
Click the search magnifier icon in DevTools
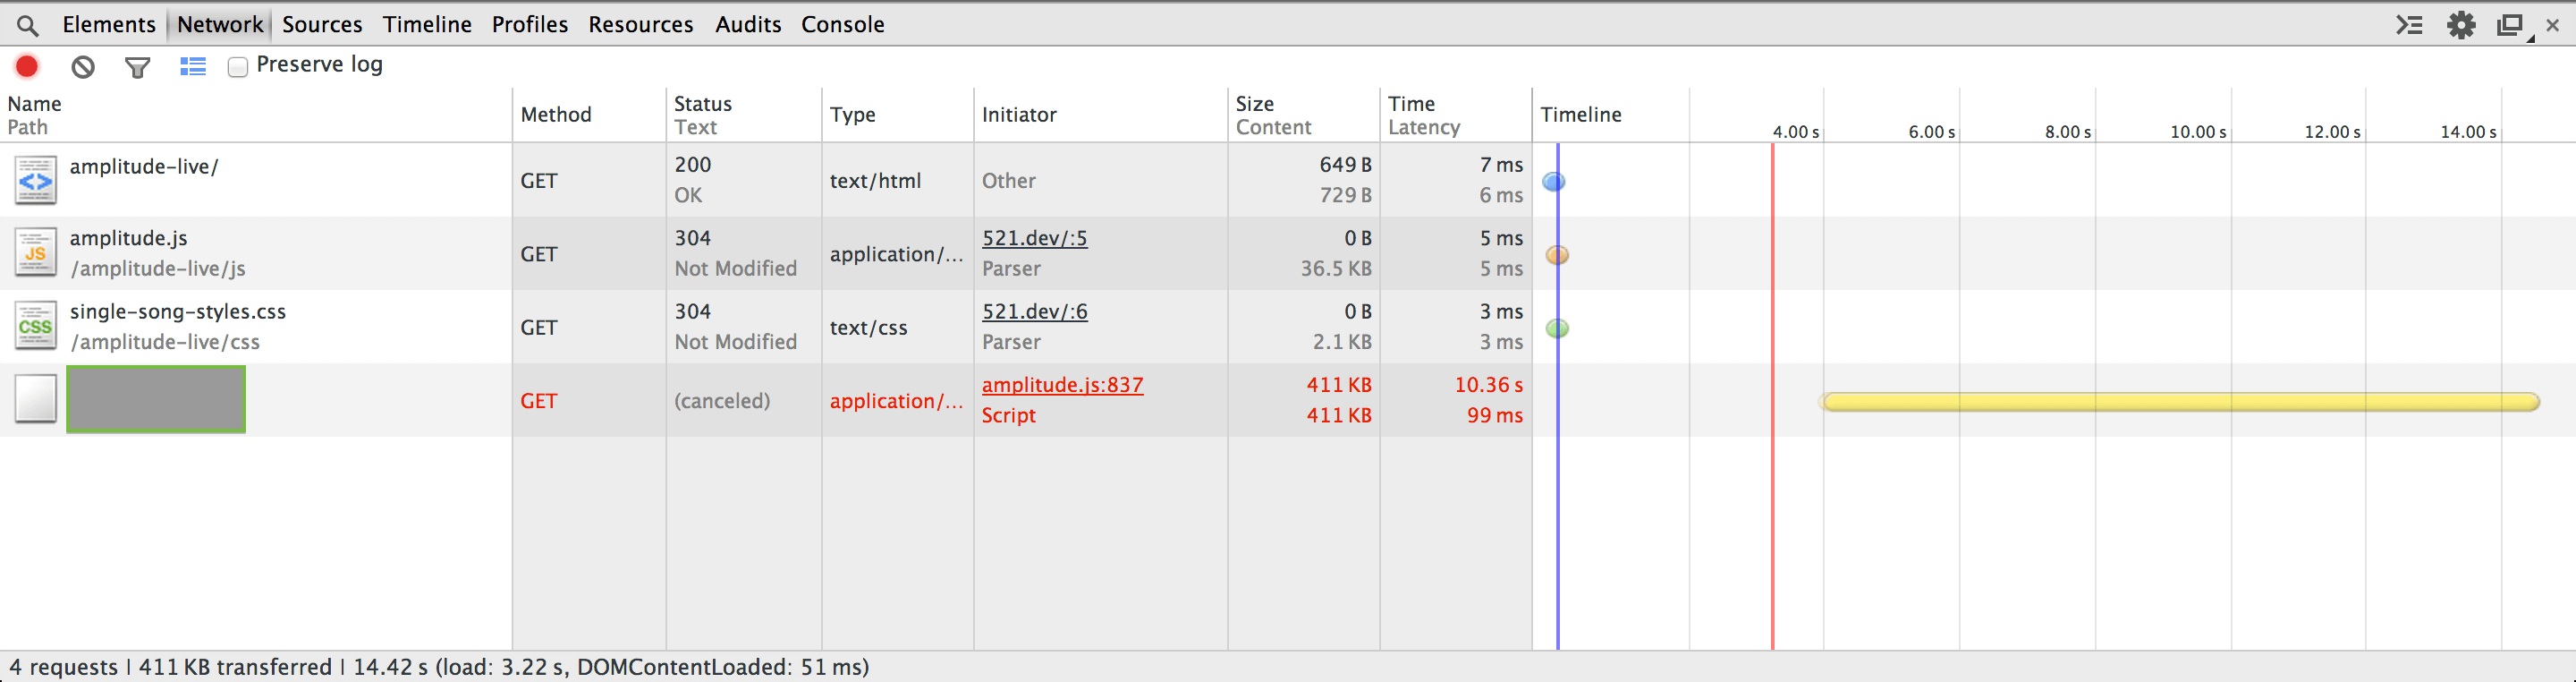28,25
